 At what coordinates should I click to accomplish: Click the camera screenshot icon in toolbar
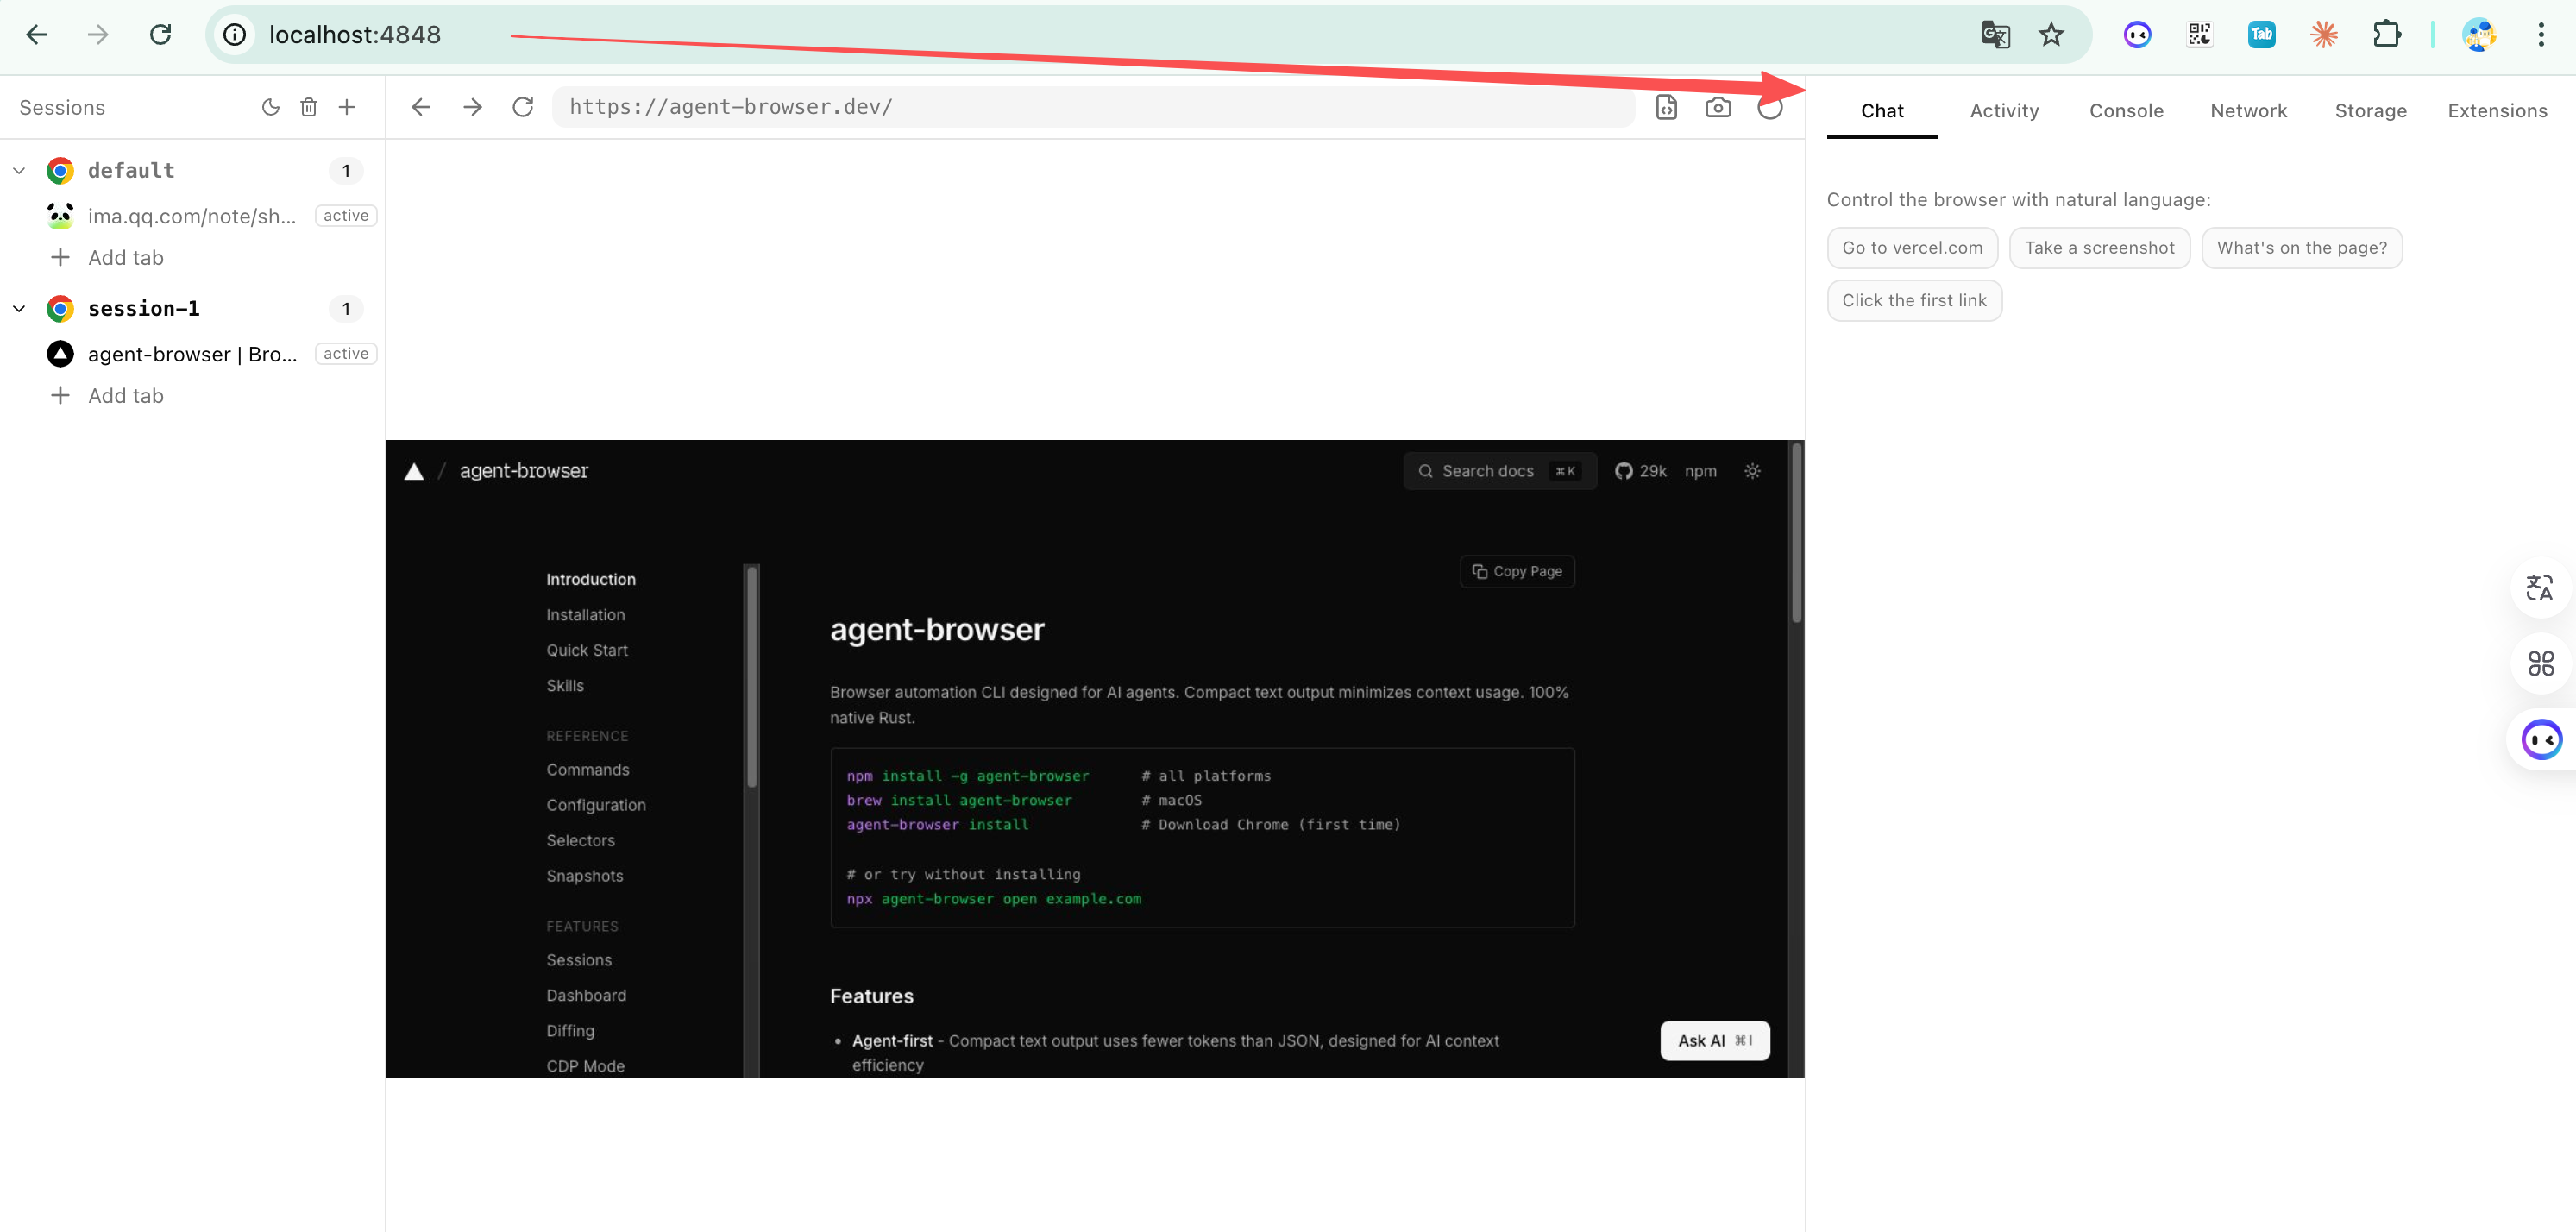click(1718, 107)
